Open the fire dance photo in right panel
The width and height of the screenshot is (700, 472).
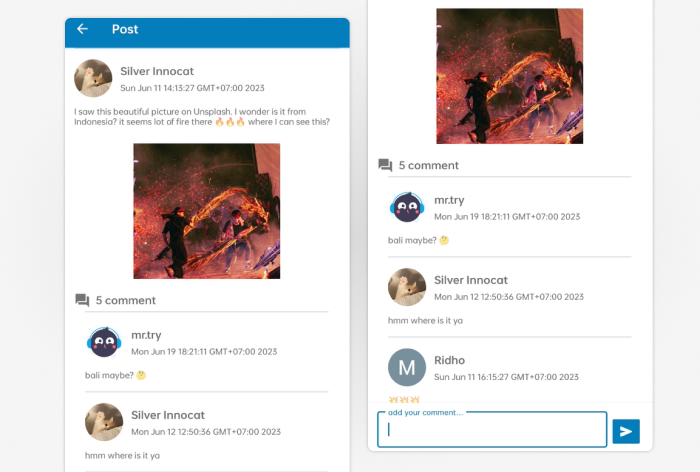[x=509, y=76]
